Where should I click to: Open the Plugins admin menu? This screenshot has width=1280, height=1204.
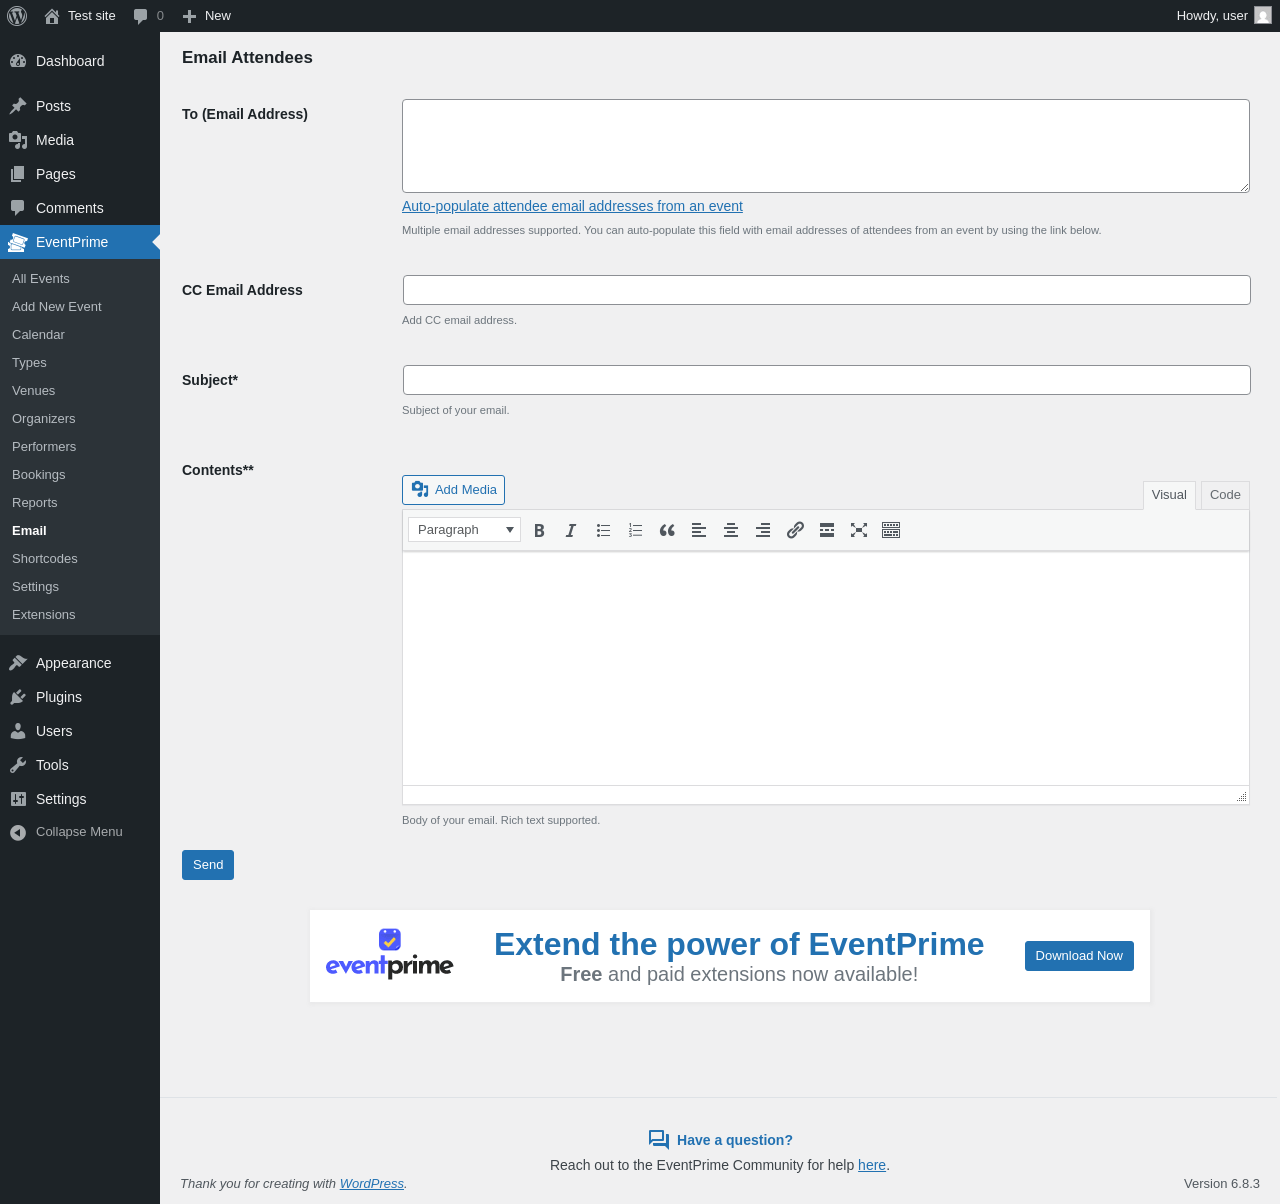[x=59, y=697]
